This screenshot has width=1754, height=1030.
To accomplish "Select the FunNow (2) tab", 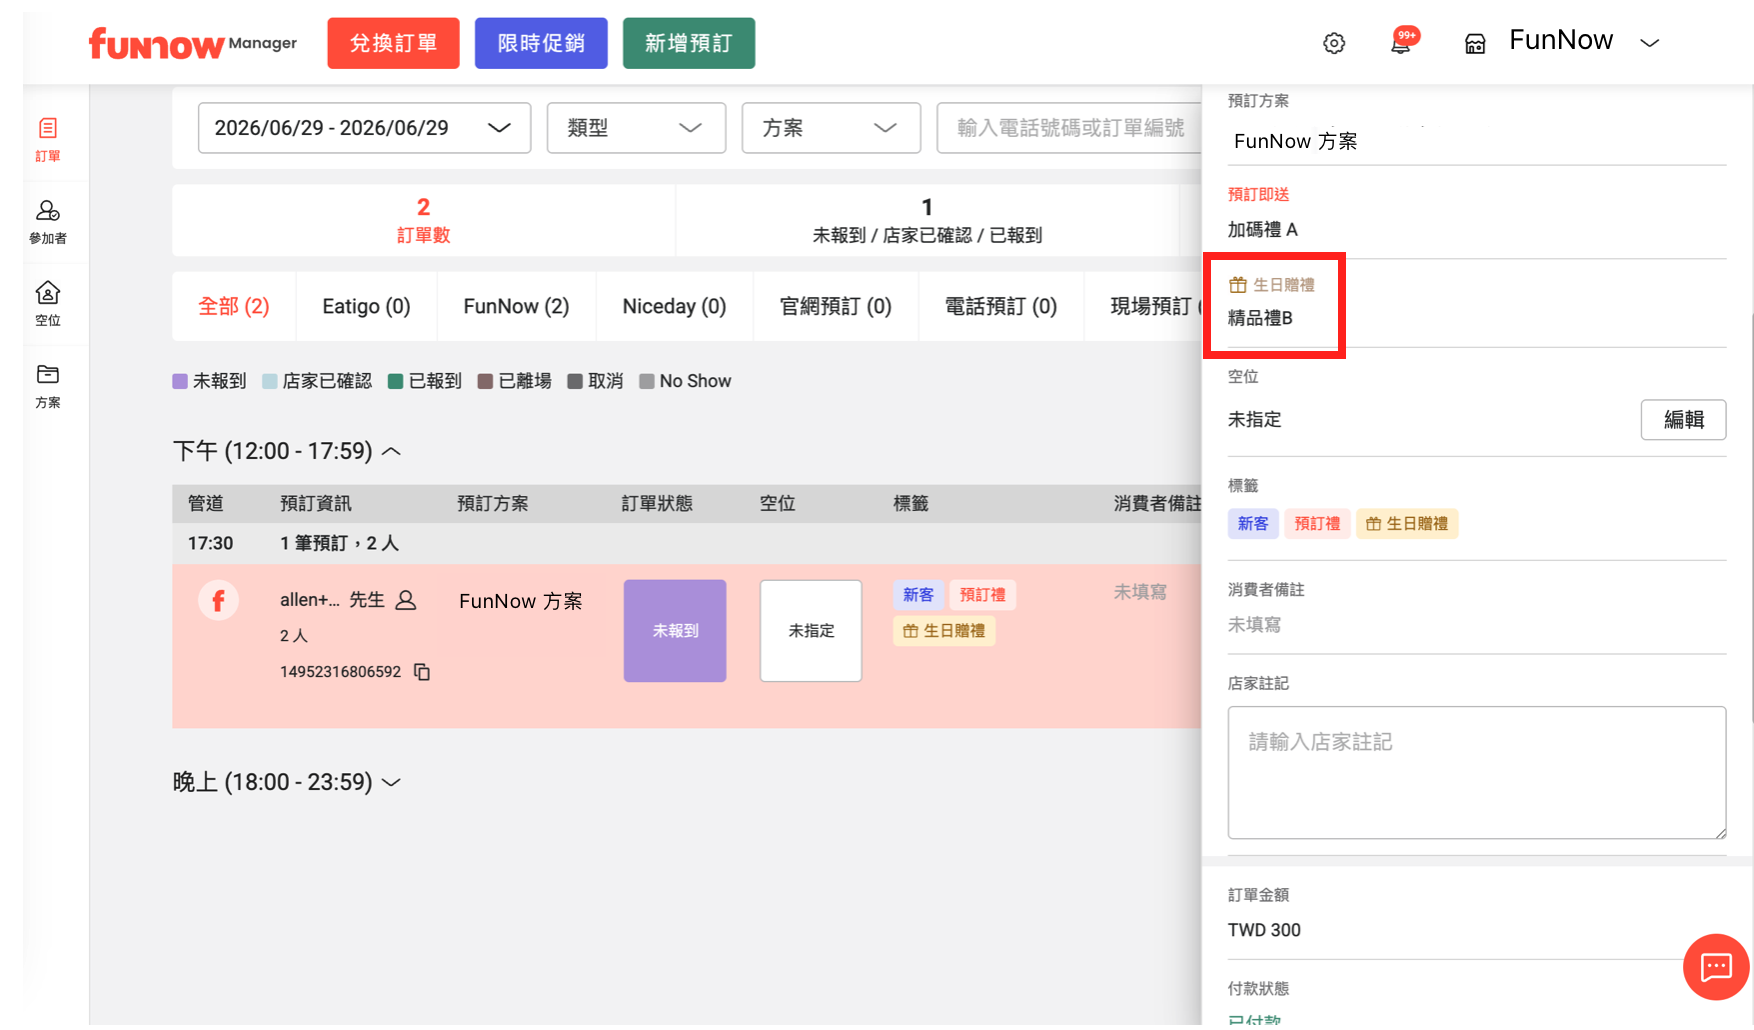I will 516,306.
